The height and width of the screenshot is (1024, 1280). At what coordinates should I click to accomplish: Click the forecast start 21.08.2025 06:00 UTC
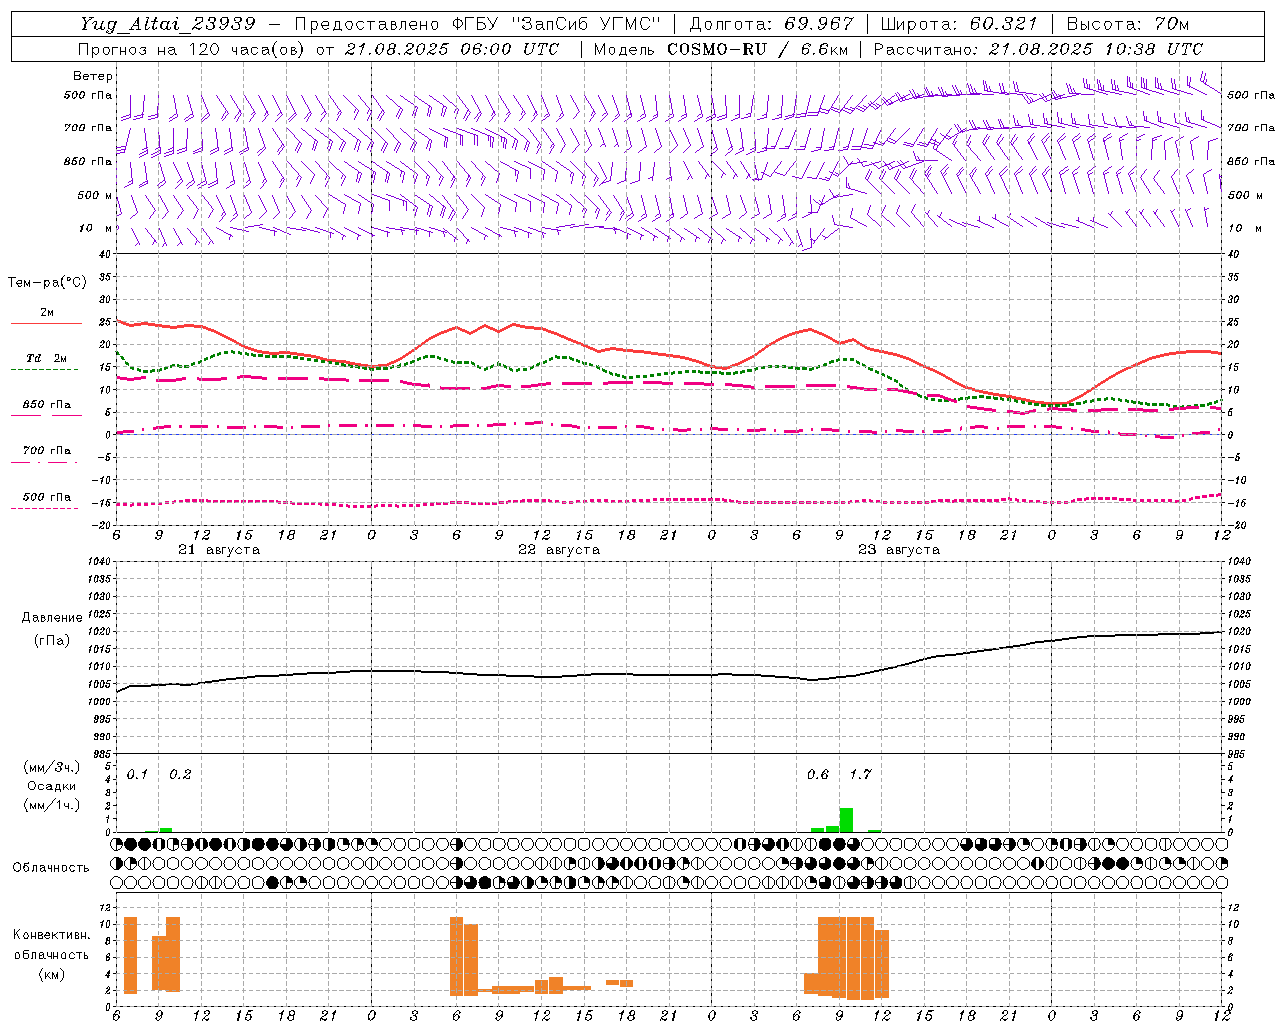(452, 49)
